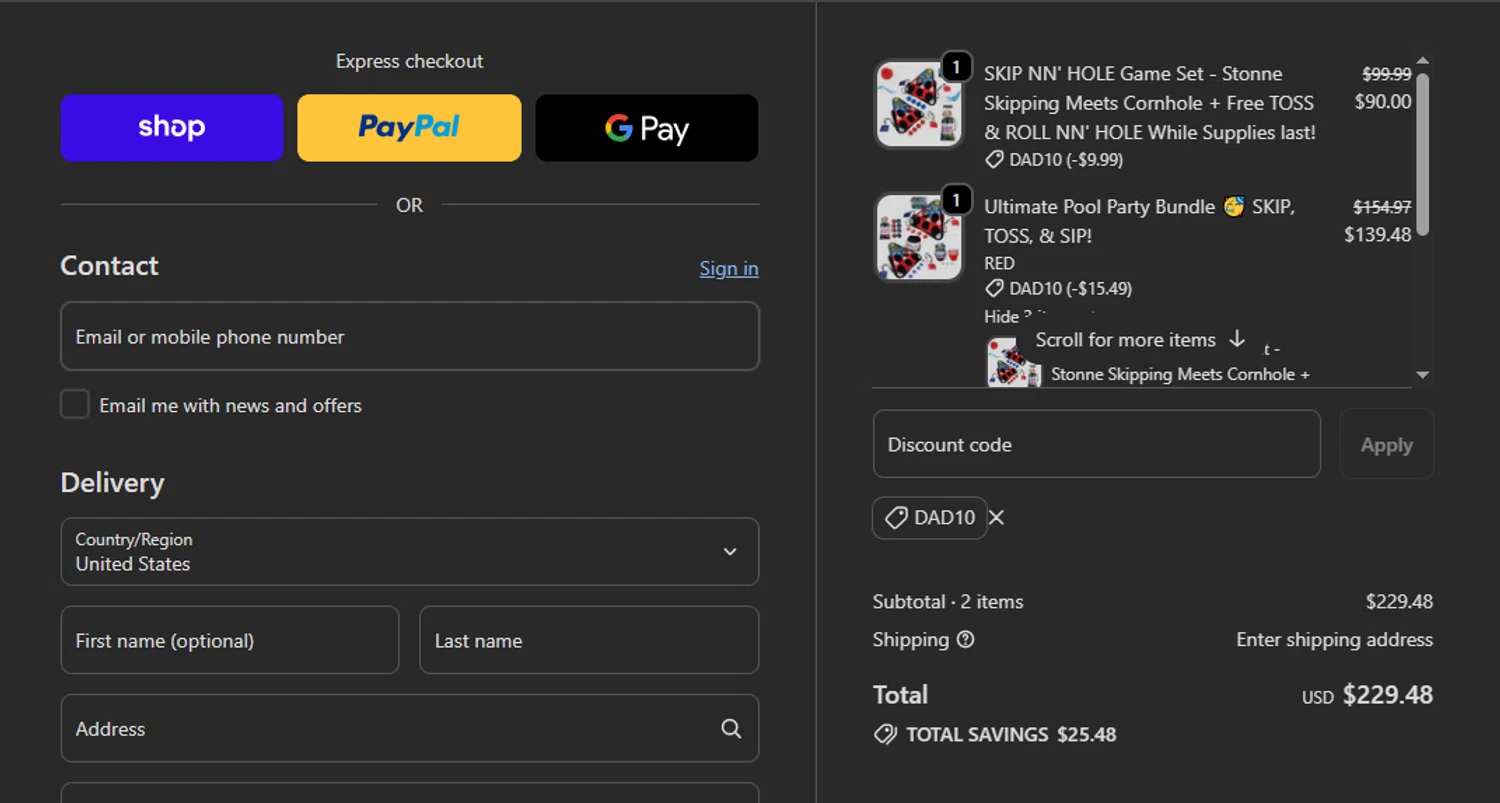Image resolution: width=1500 pixels, height=803 pixels.
Task: Click the DAD10 (-$9.99) discount tag icon
Action: tap(994, 159)
